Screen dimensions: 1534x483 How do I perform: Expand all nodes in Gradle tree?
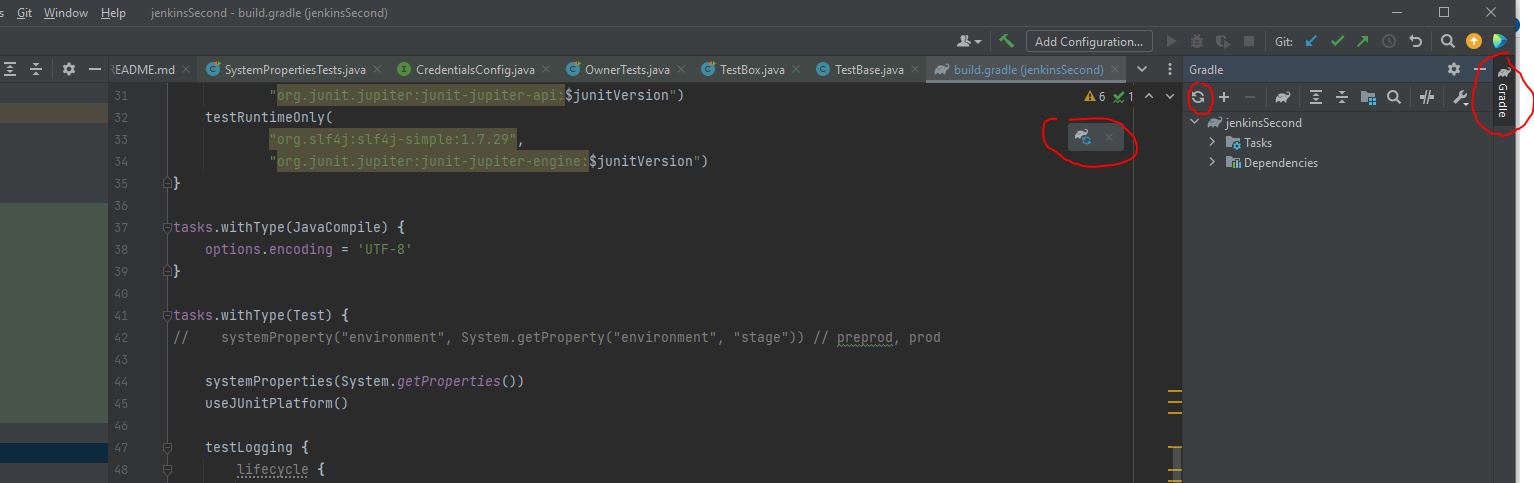pyautogui.click(x=1316, y=97)
